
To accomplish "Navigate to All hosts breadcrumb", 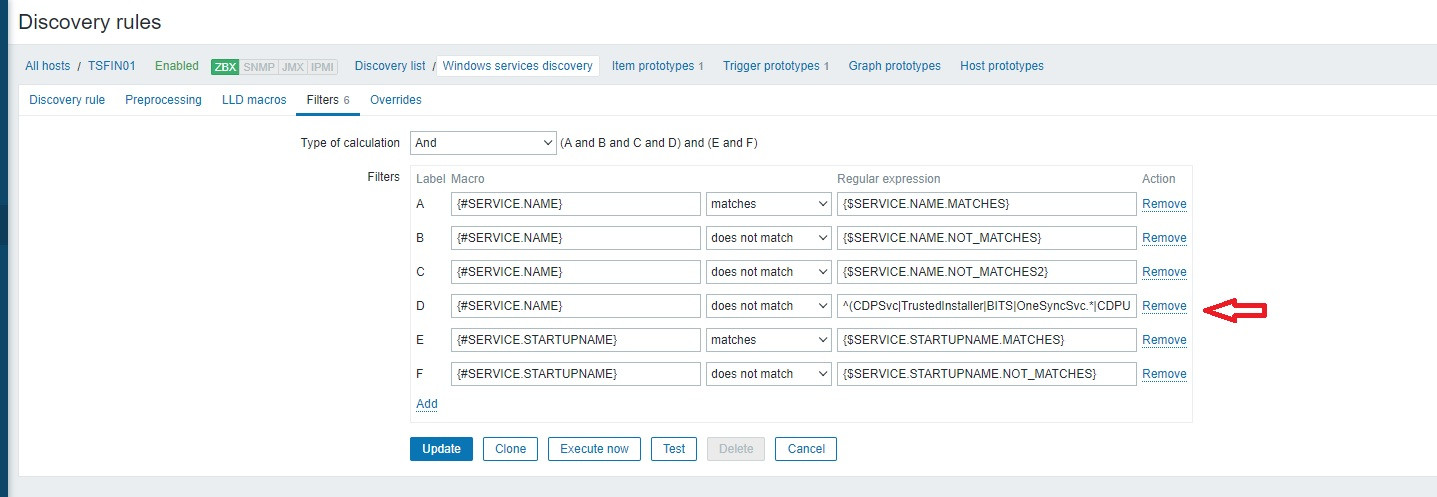I will coord(48,66).
